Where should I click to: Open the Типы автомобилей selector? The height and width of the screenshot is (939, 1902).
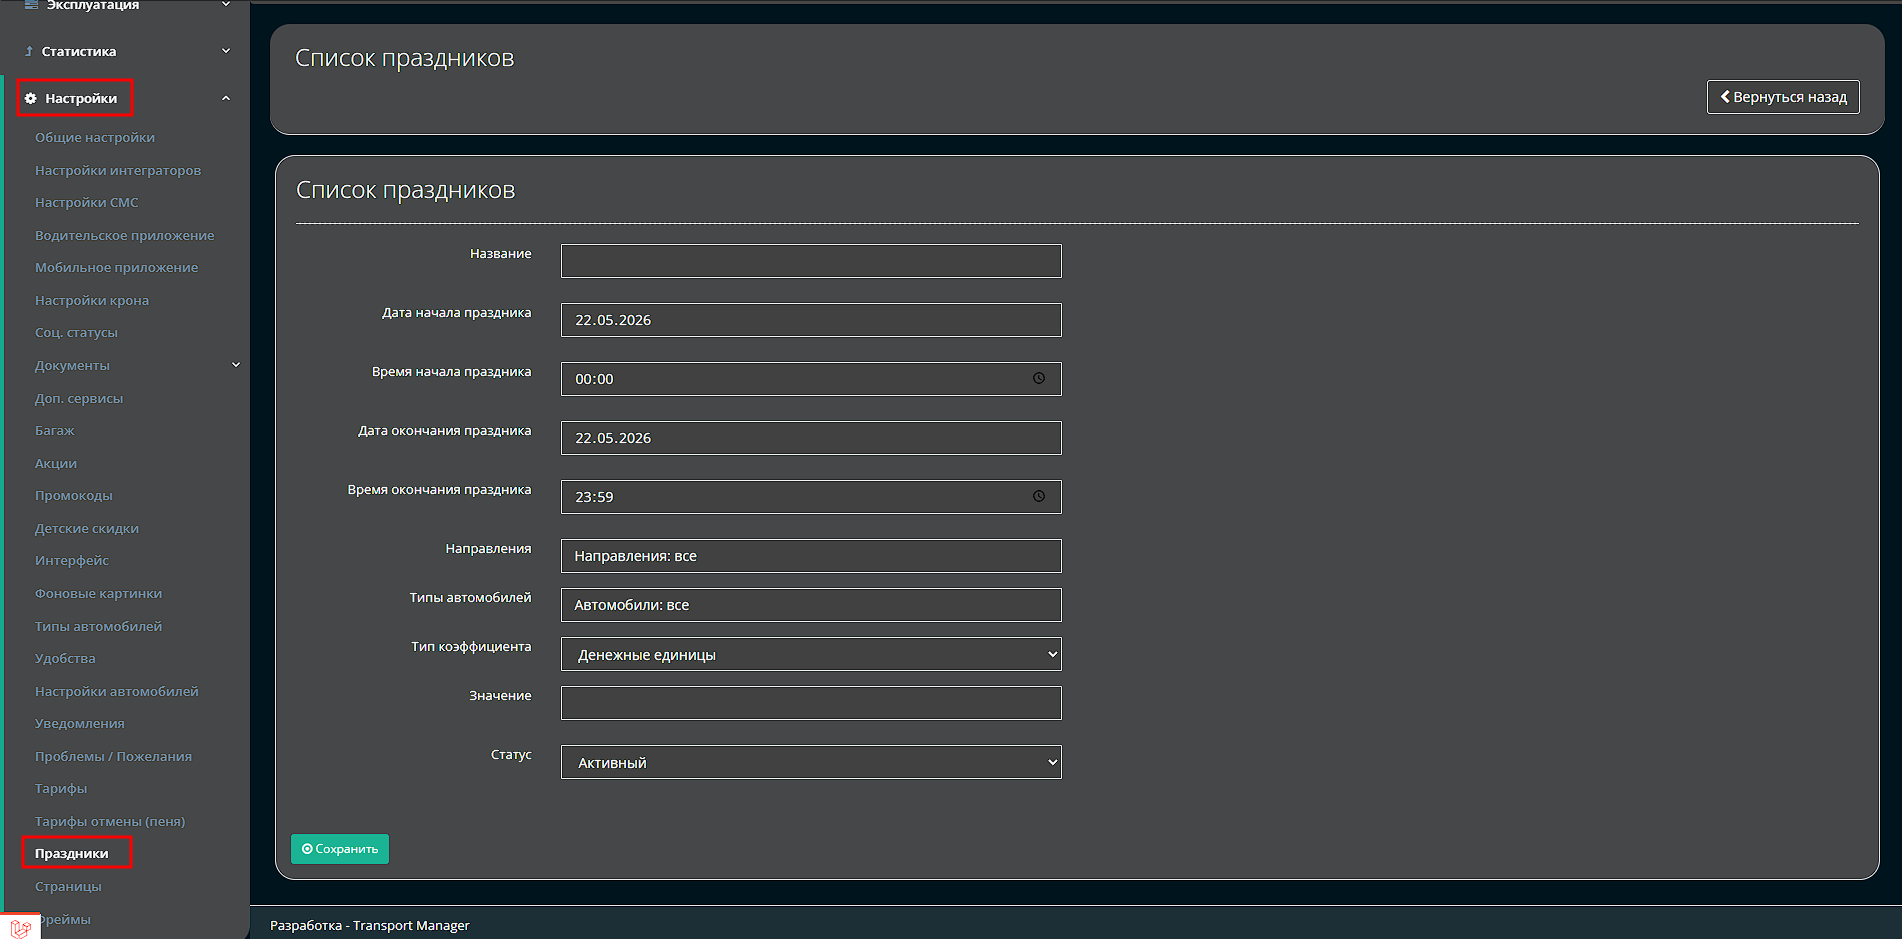click(x=811, y=605)
